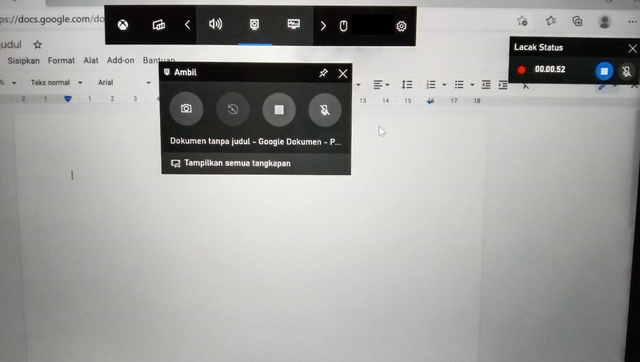Expand the numbered list dropdown arrow
This screenshot has height=362, width=640.
pos(444,85)
